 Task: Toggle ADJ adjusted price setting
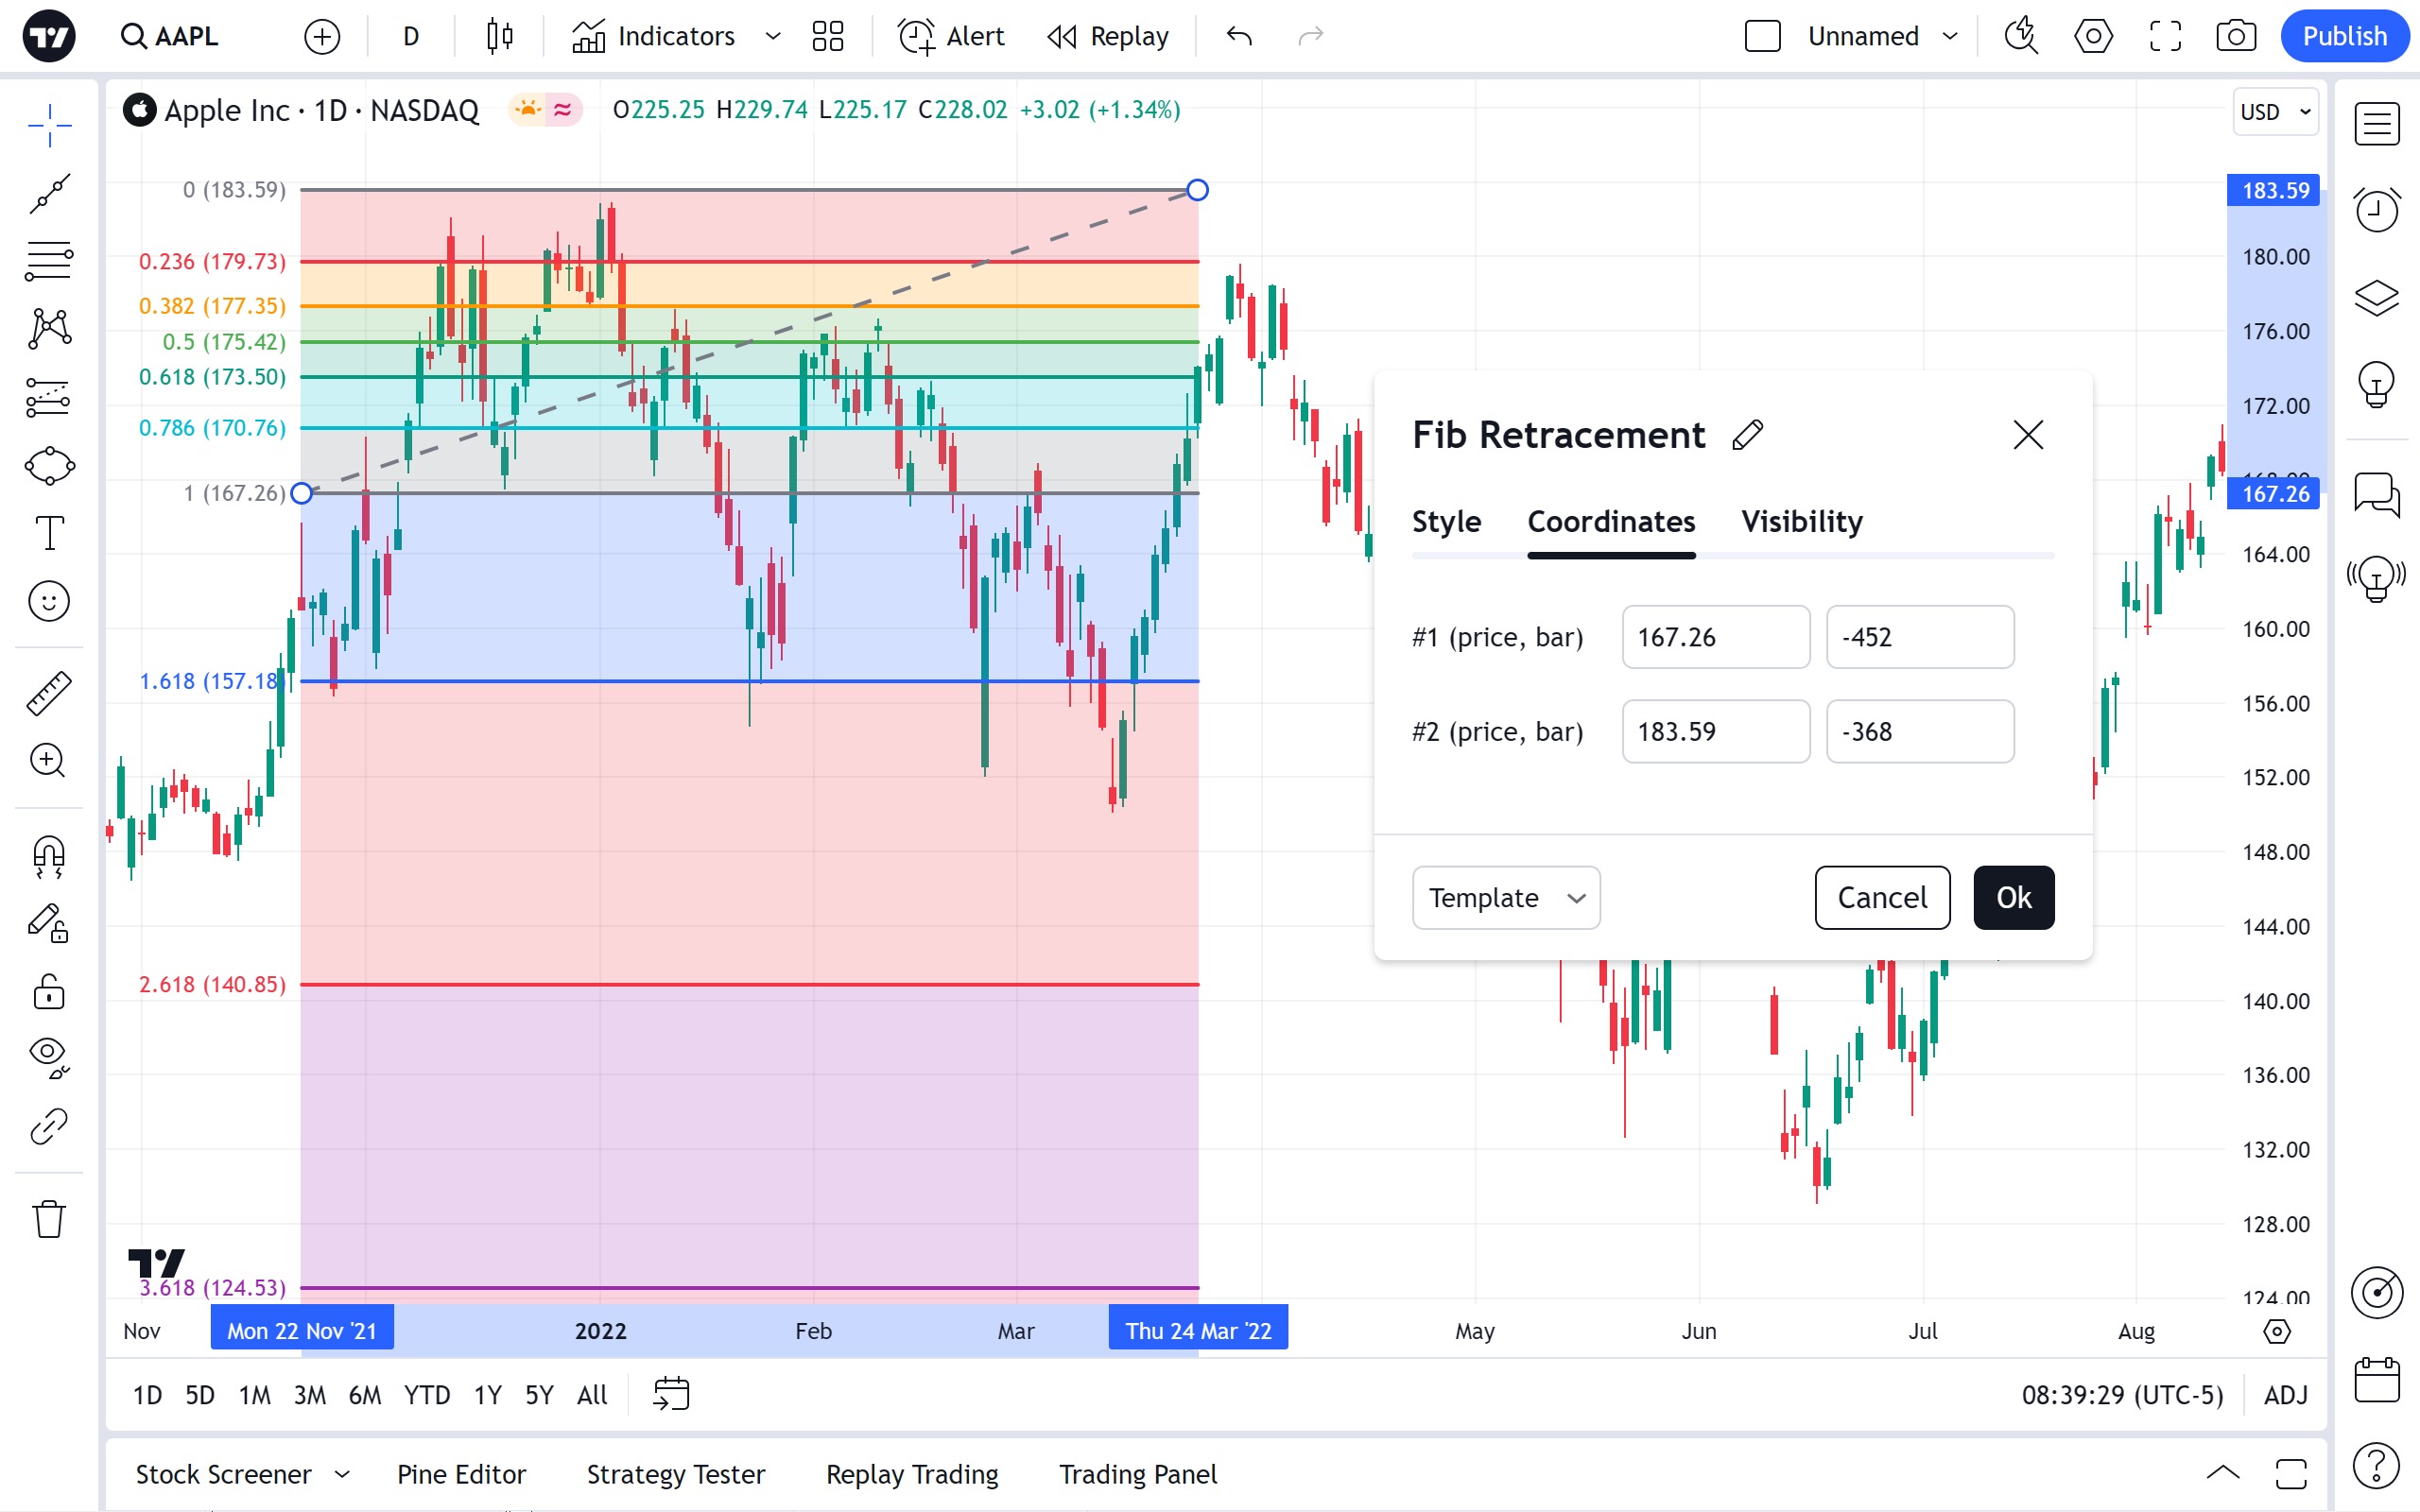click(2285, 1394)
